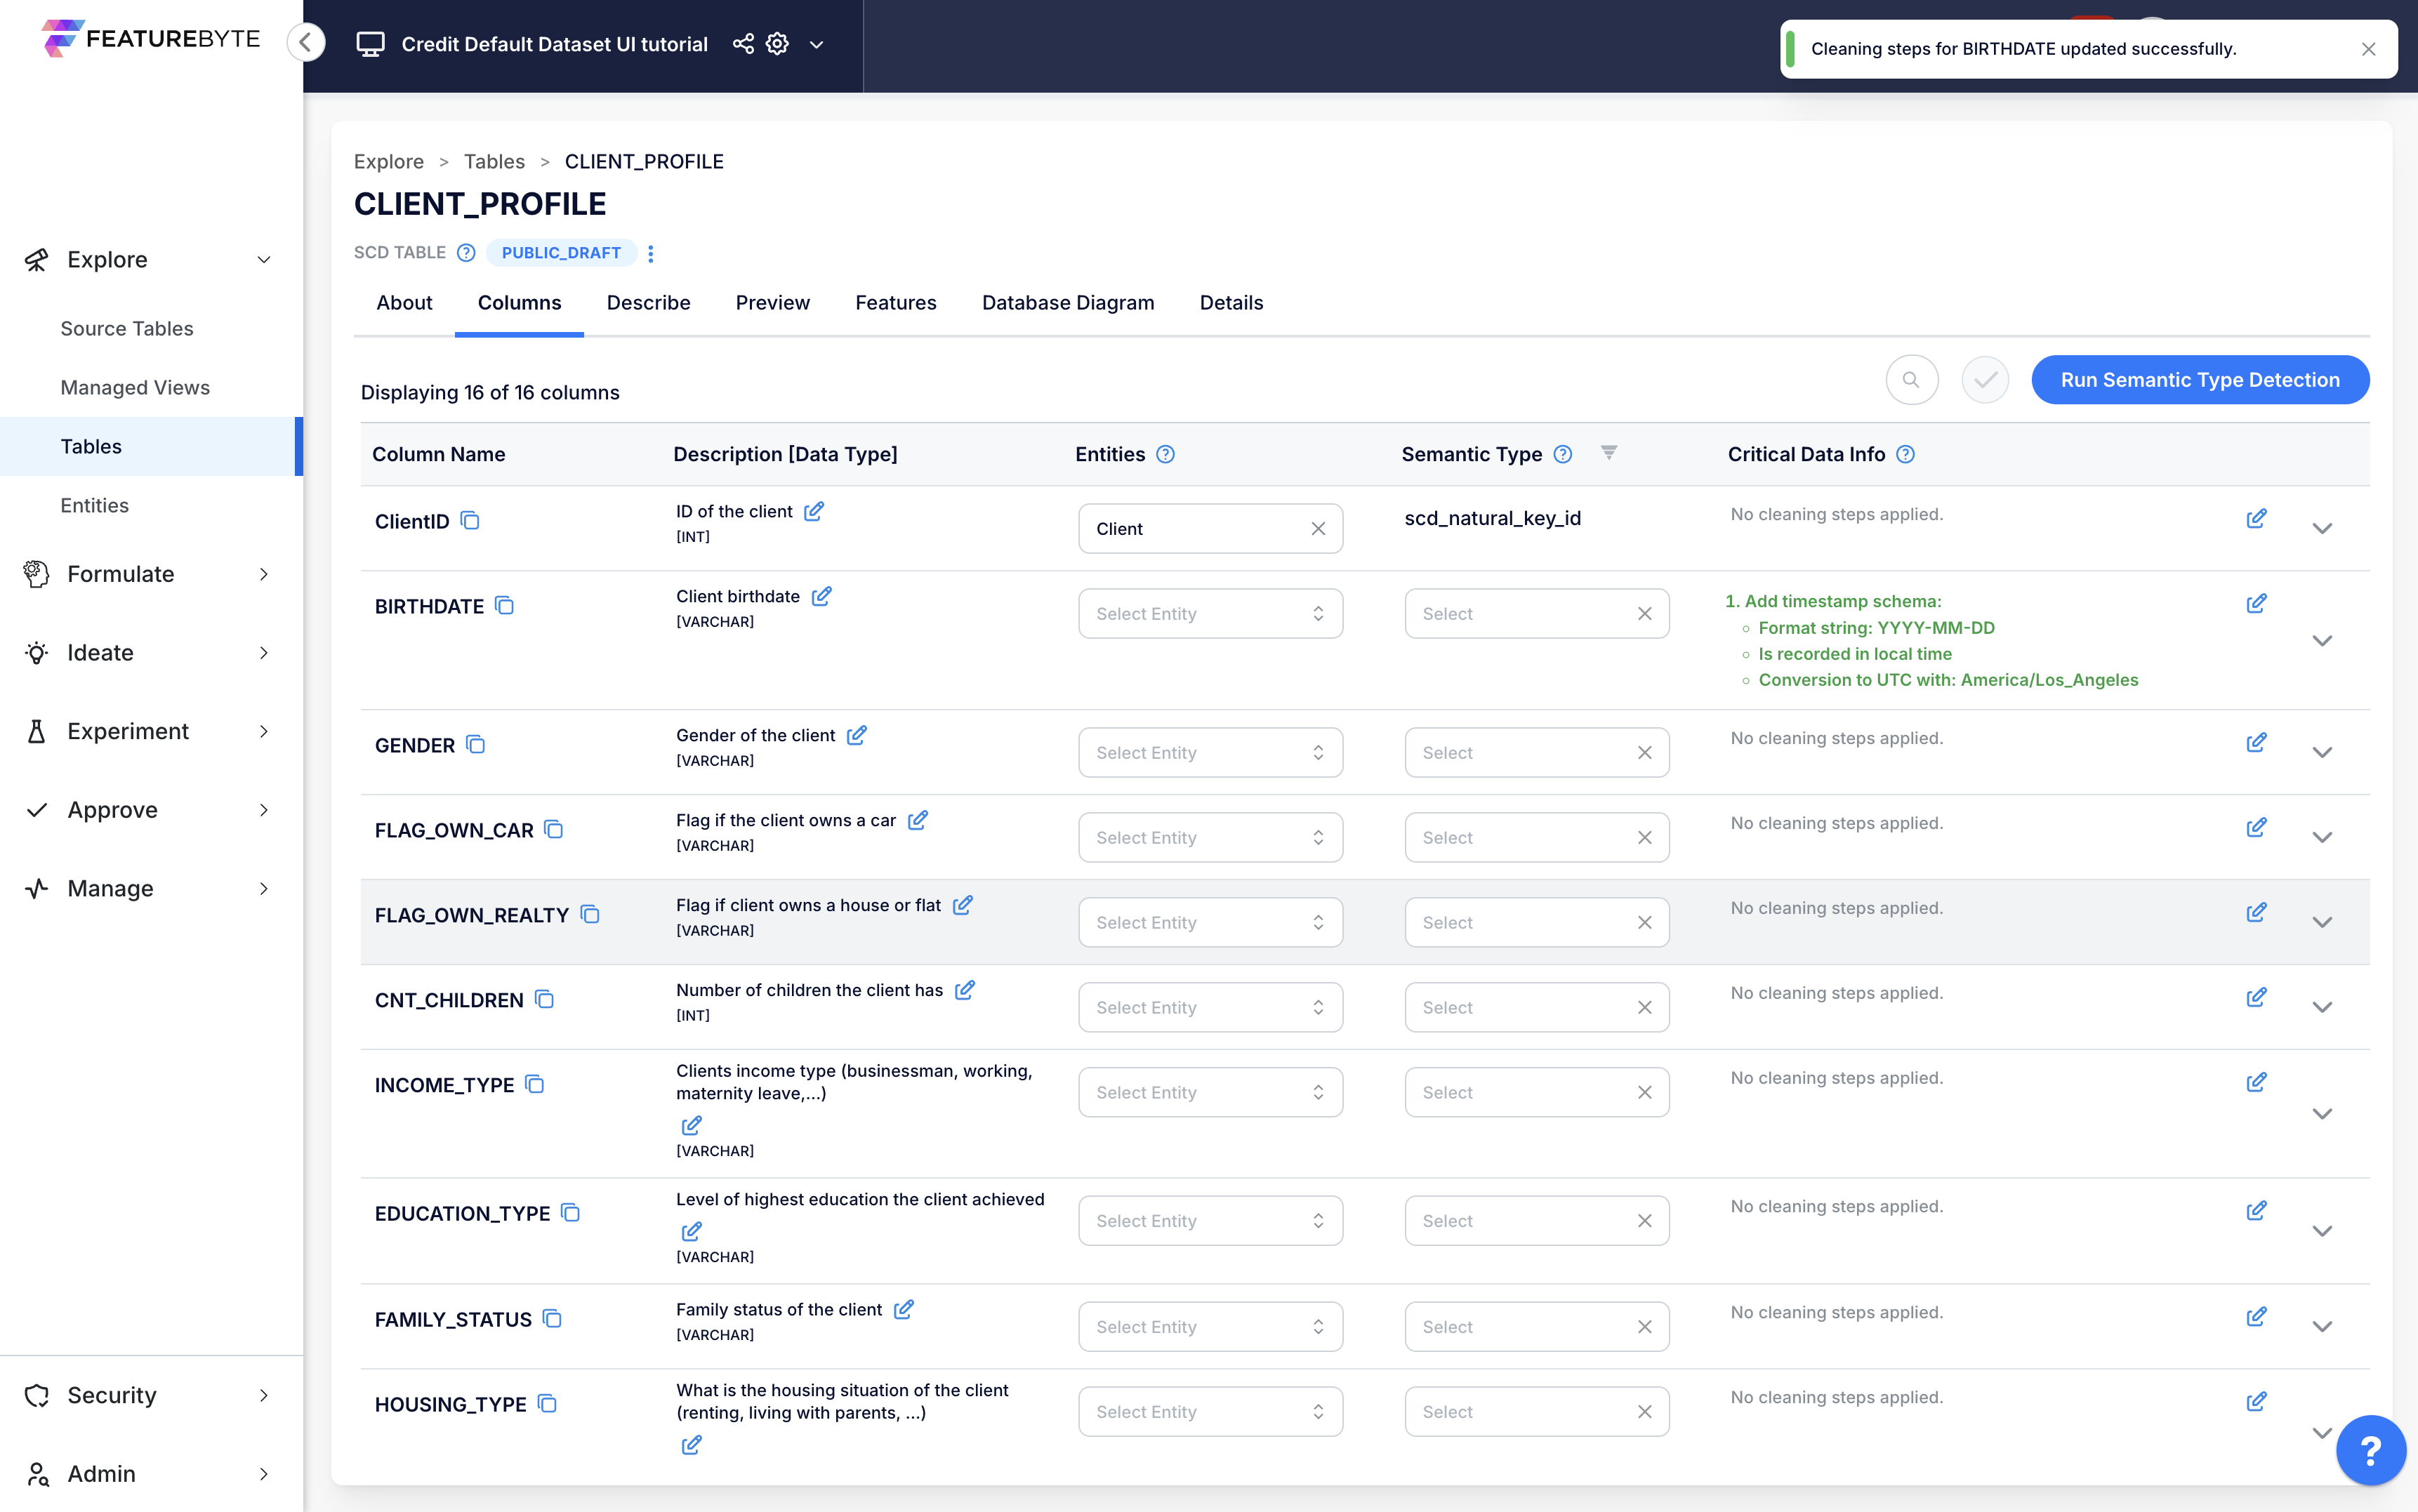Edit GENDER cleaning steps pencil icon
Image resolution: width=2418 pixels, height=1512 pixels.
2256,743
